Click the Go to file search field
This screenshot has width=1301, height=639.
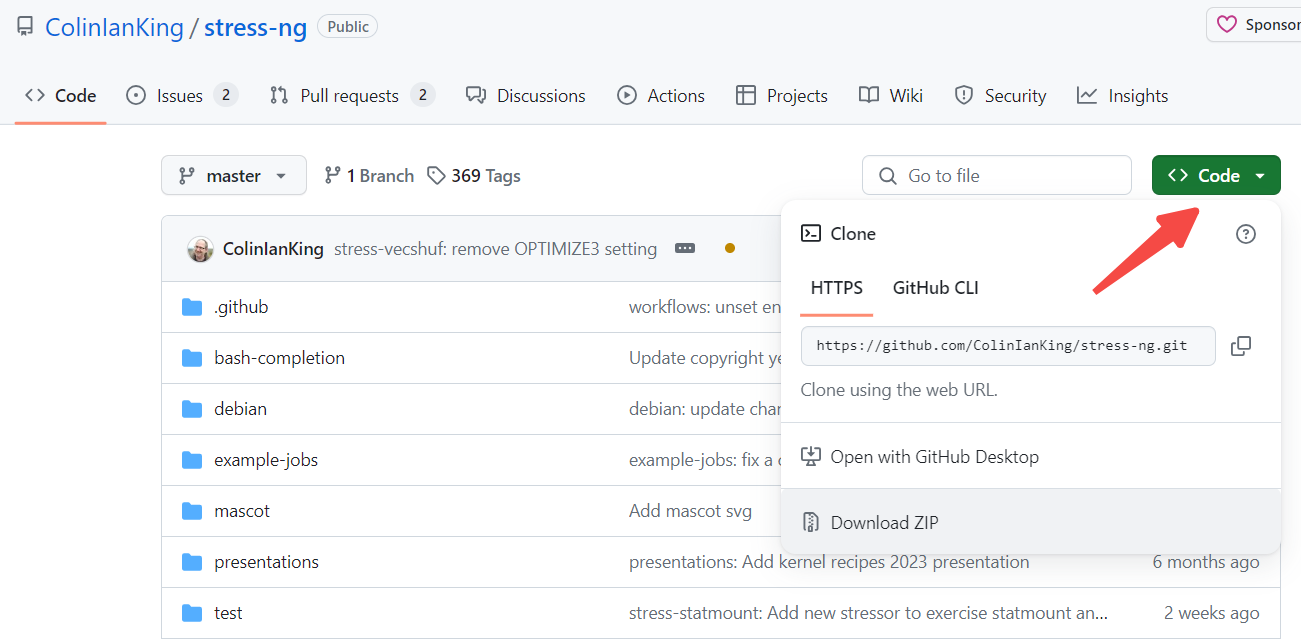(996, 176)
